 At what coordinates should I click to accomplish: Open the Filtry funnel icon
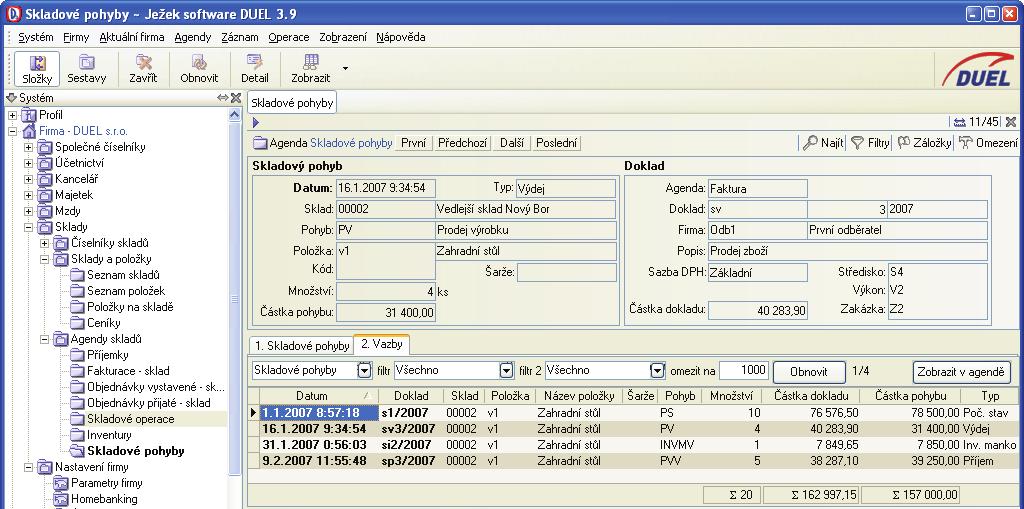pyautogui.click(x=870, y=143)
